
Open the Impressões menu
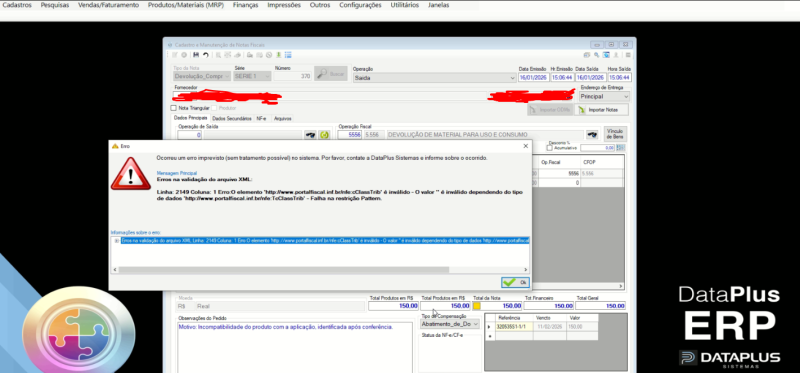point(284,5)
